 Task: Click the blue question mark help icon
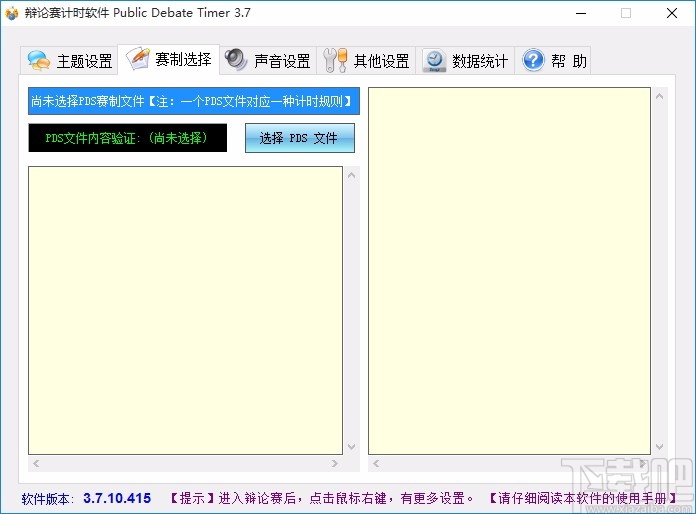click(533, 60)
